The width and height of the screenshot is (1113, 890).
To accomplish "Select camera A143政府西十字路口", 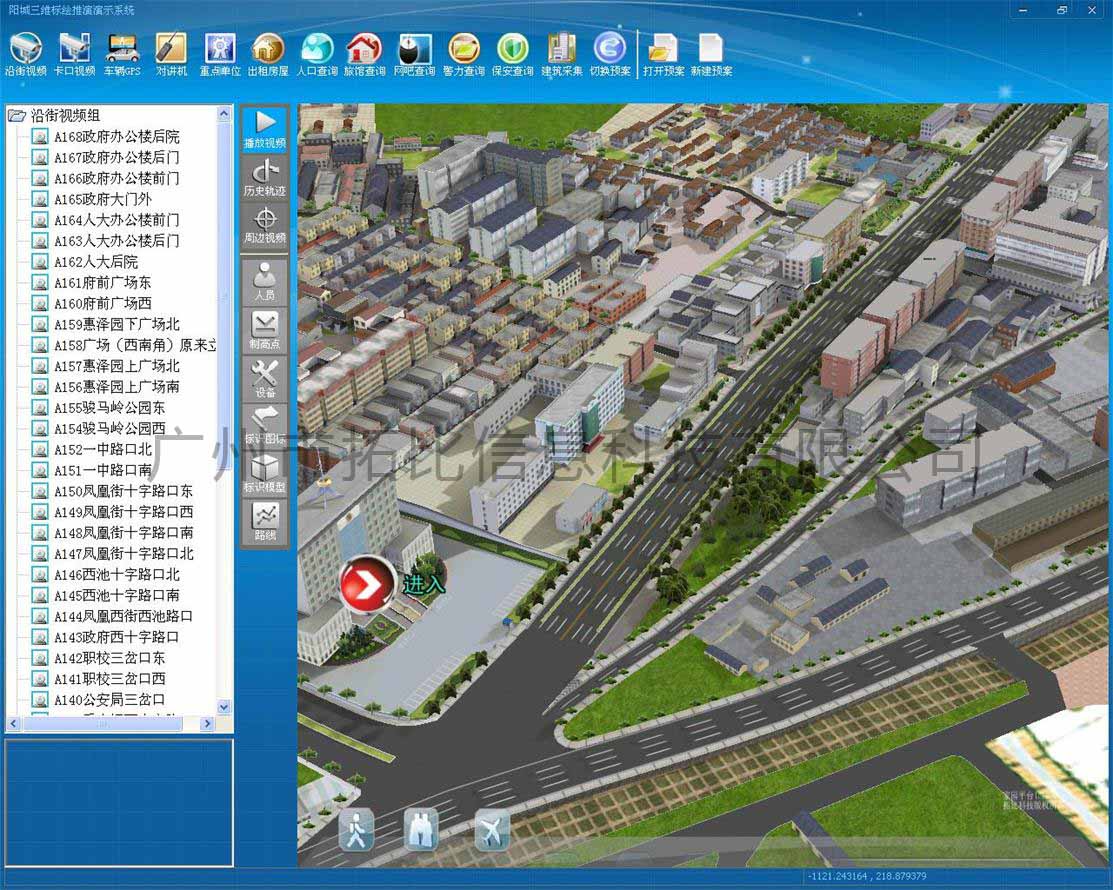I will [117, 637].
